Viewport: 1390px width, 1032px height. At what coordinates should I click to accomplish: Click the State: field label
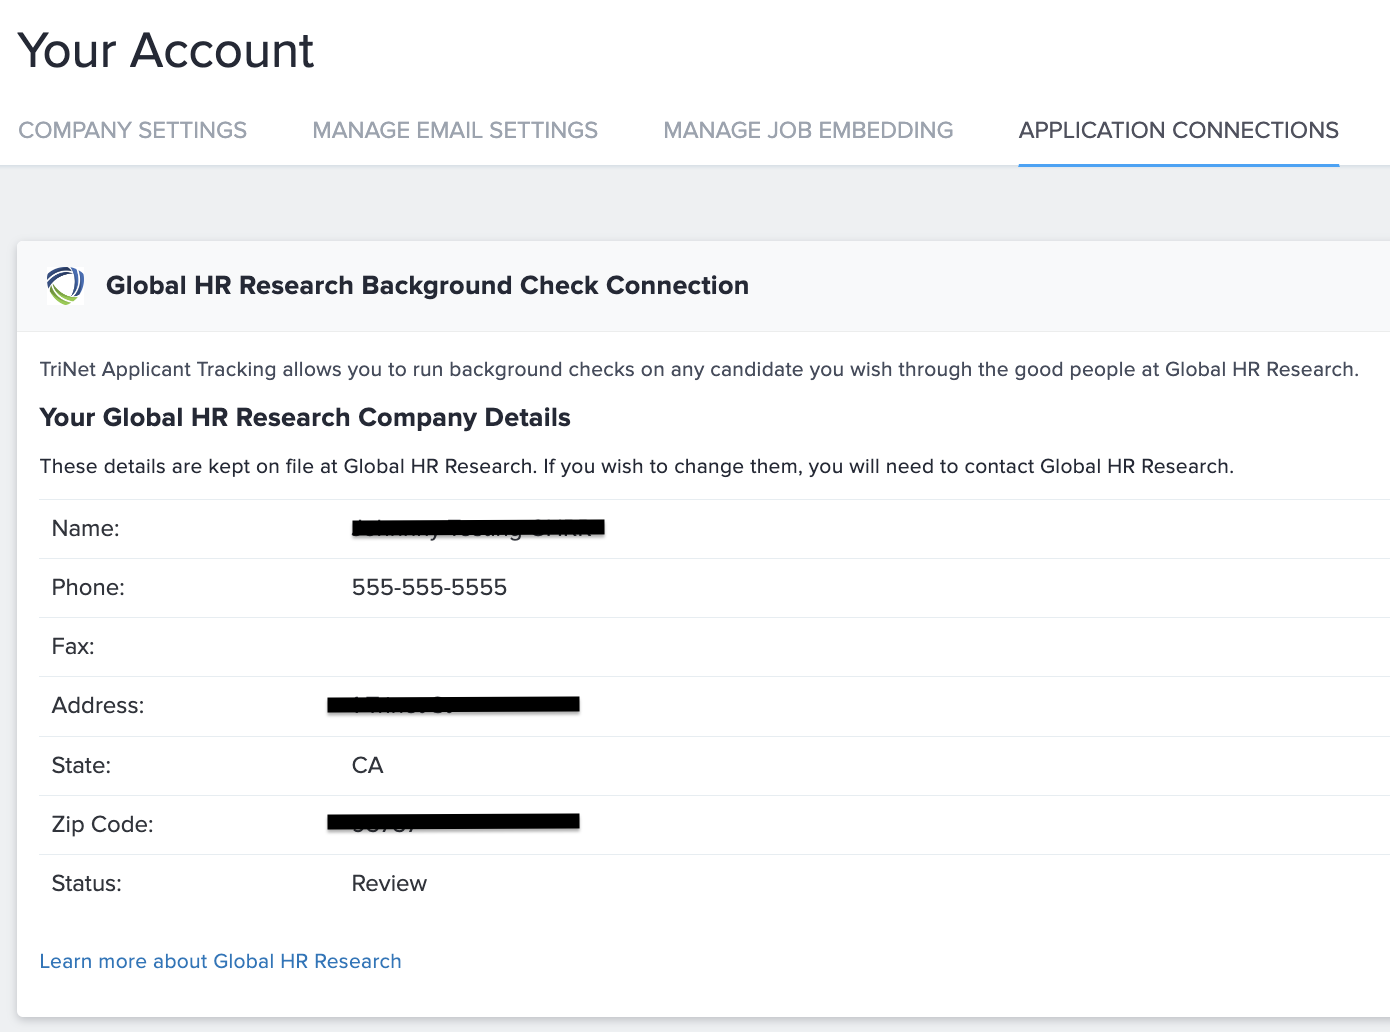tap(81, 766)
